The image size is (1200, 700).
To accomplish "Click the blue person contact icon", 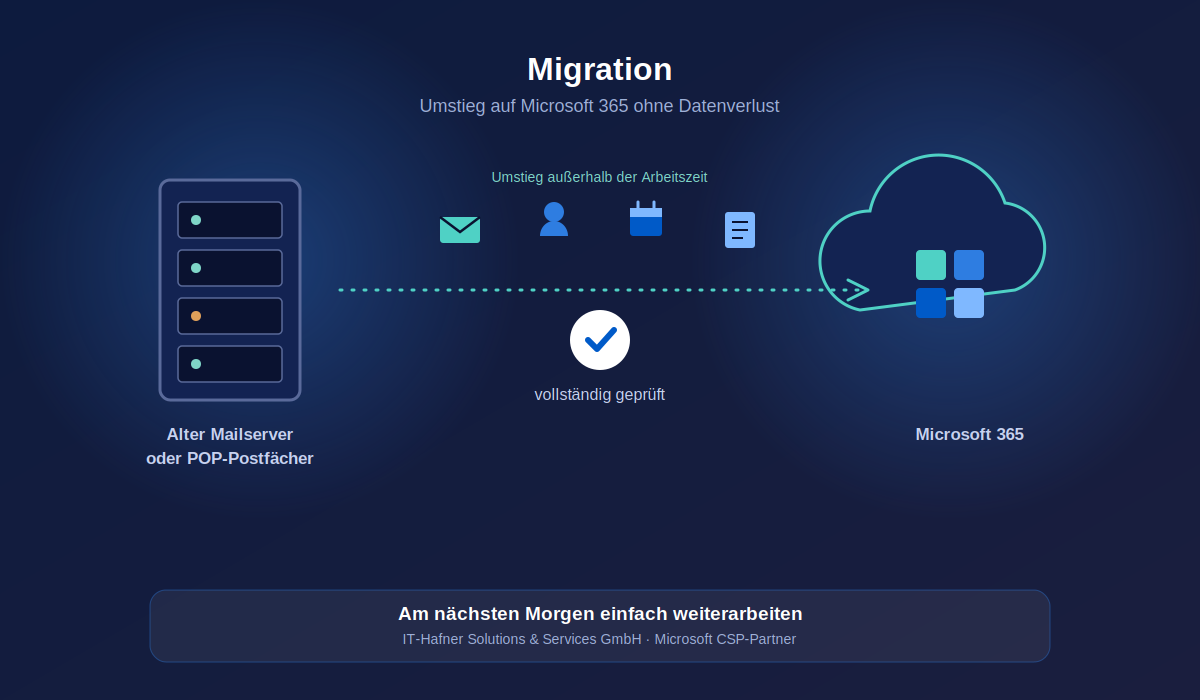I will (x=554, y=219).
